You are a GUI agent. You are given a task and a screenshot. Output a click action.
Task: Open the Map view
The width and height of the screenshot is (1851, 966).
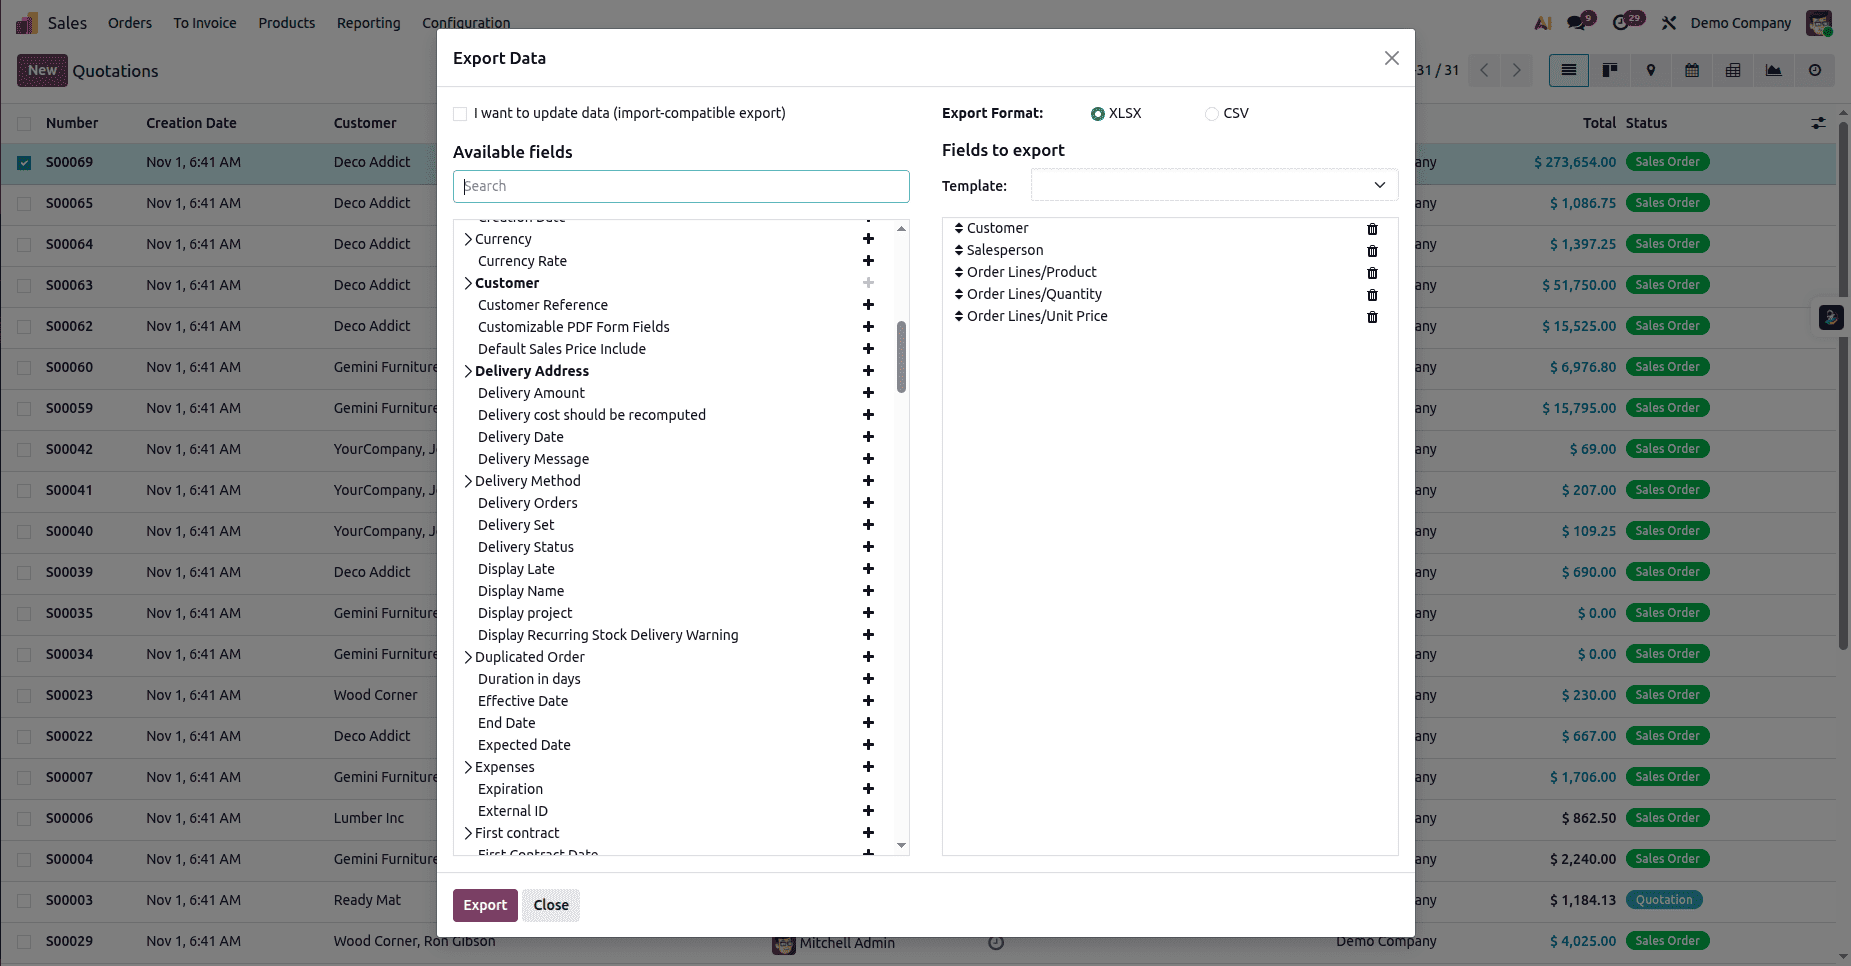[1650, 70]
